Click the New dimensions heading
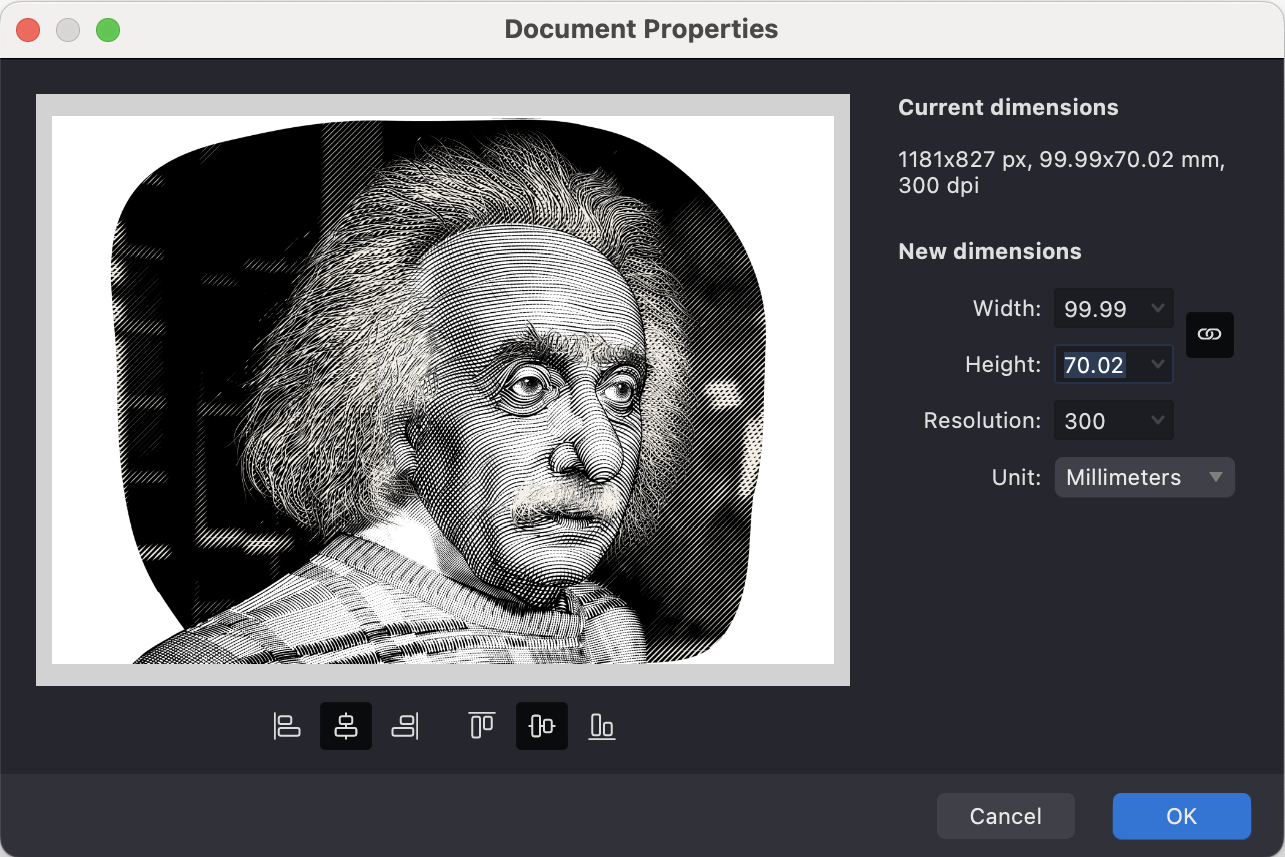Image resolution: width=1285 pixels, height=857 pixels. click(x=990, y=251)
